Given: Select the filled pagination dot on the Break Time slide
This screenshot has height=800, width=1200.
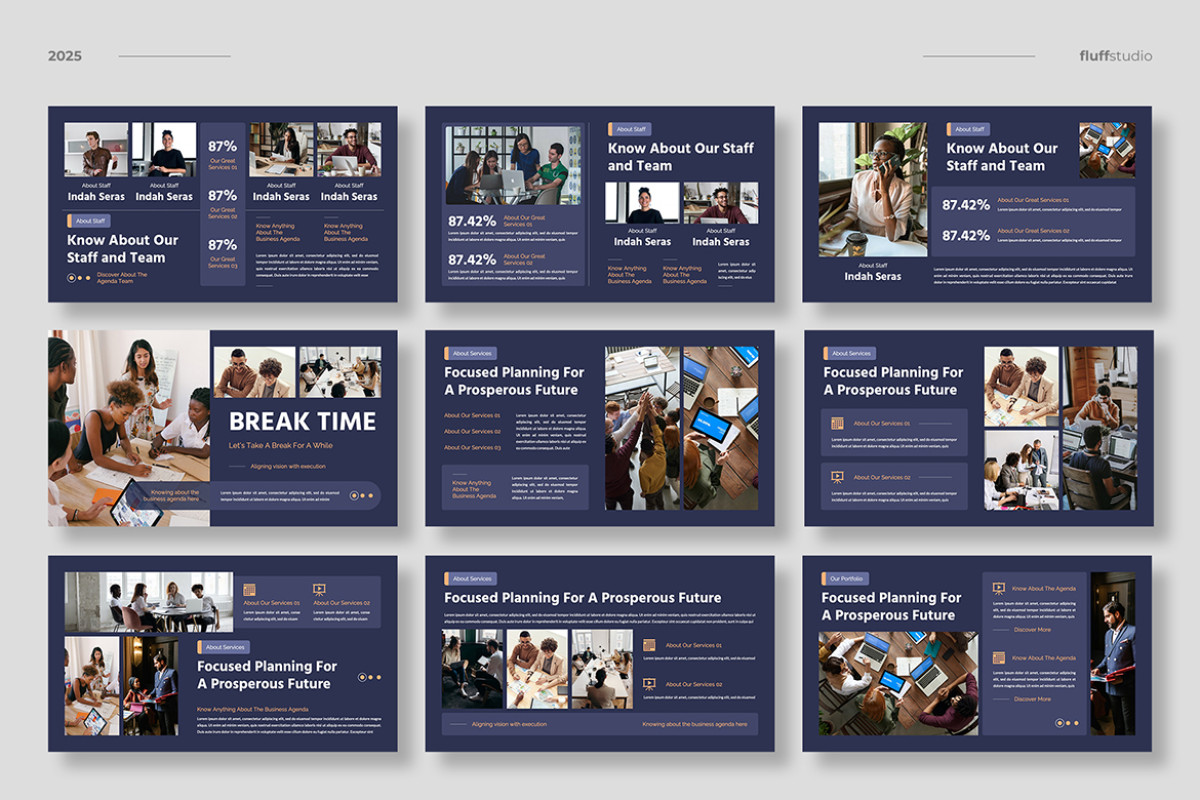Looking at the screenshot, I should (x=354, y=496).
